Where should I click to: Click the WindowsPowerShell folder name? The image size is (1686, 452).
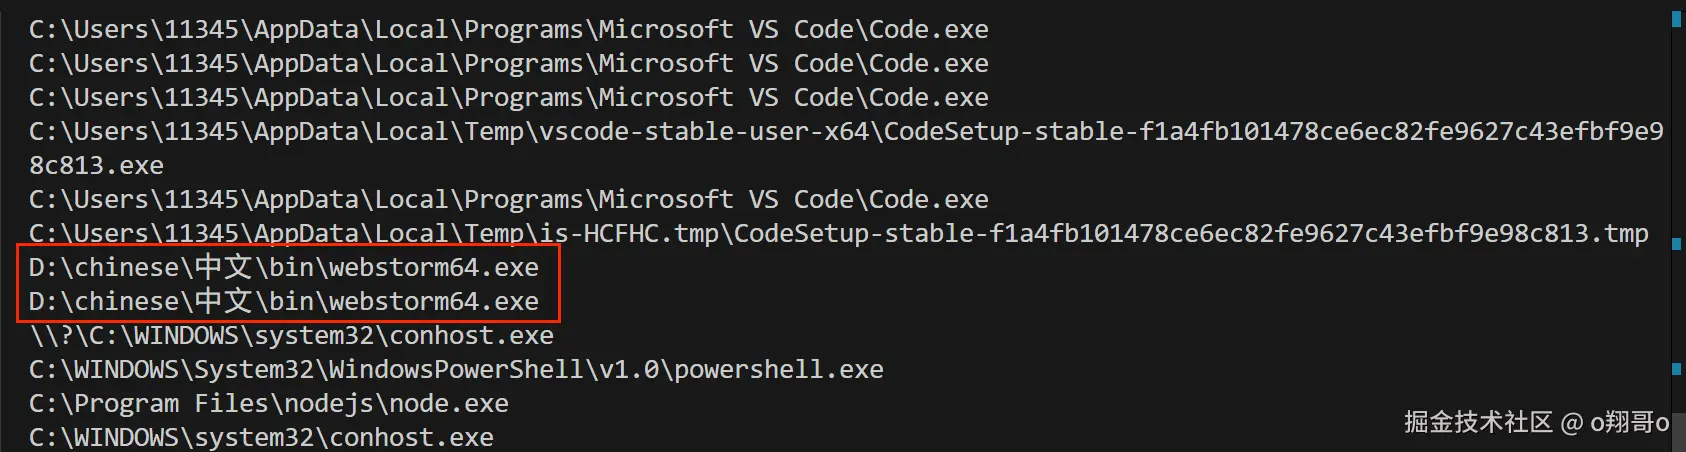click(x=455, y=370)
